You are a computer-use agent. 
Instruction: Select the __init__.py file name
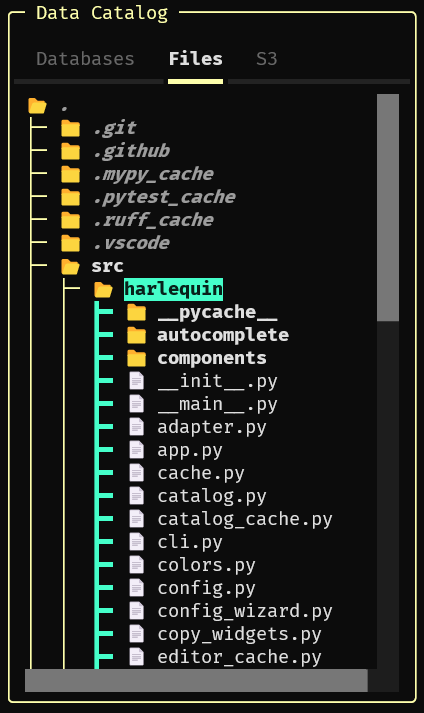click(x=217, y=381)
